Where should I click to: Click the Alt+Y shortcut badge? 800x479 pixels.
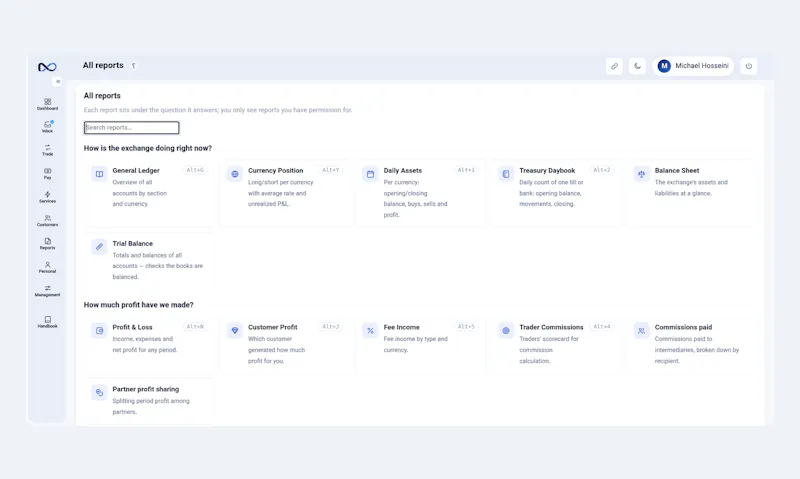pyautogui.click(x=331, y=170)
